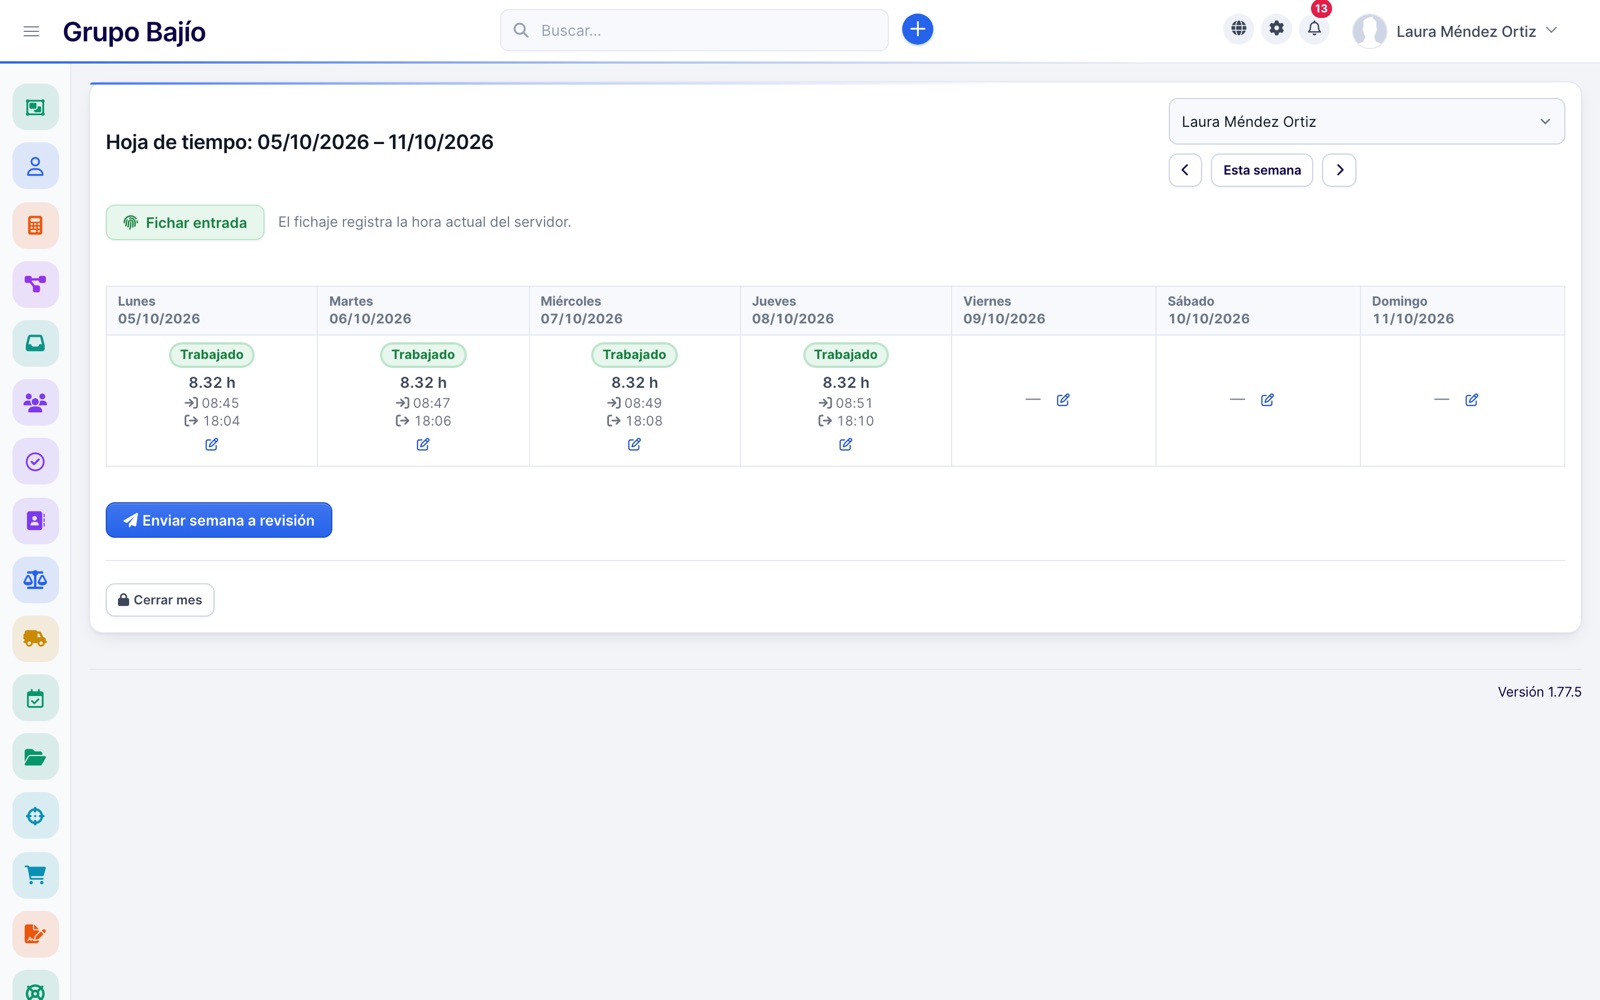The image size is (1600, 1000).
Task: Edit Martes 06/10/2026 time entry
Action: click(423, 444)
